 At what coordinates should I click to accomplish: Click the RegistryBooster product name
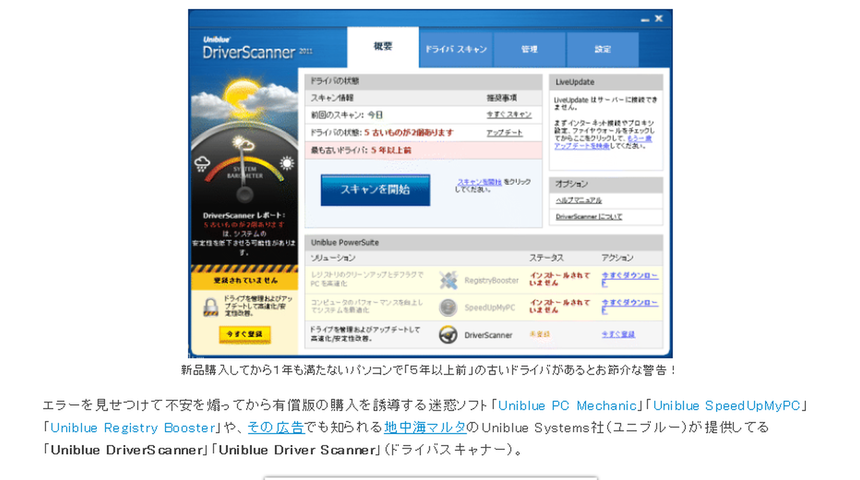[x=491, y=280]
